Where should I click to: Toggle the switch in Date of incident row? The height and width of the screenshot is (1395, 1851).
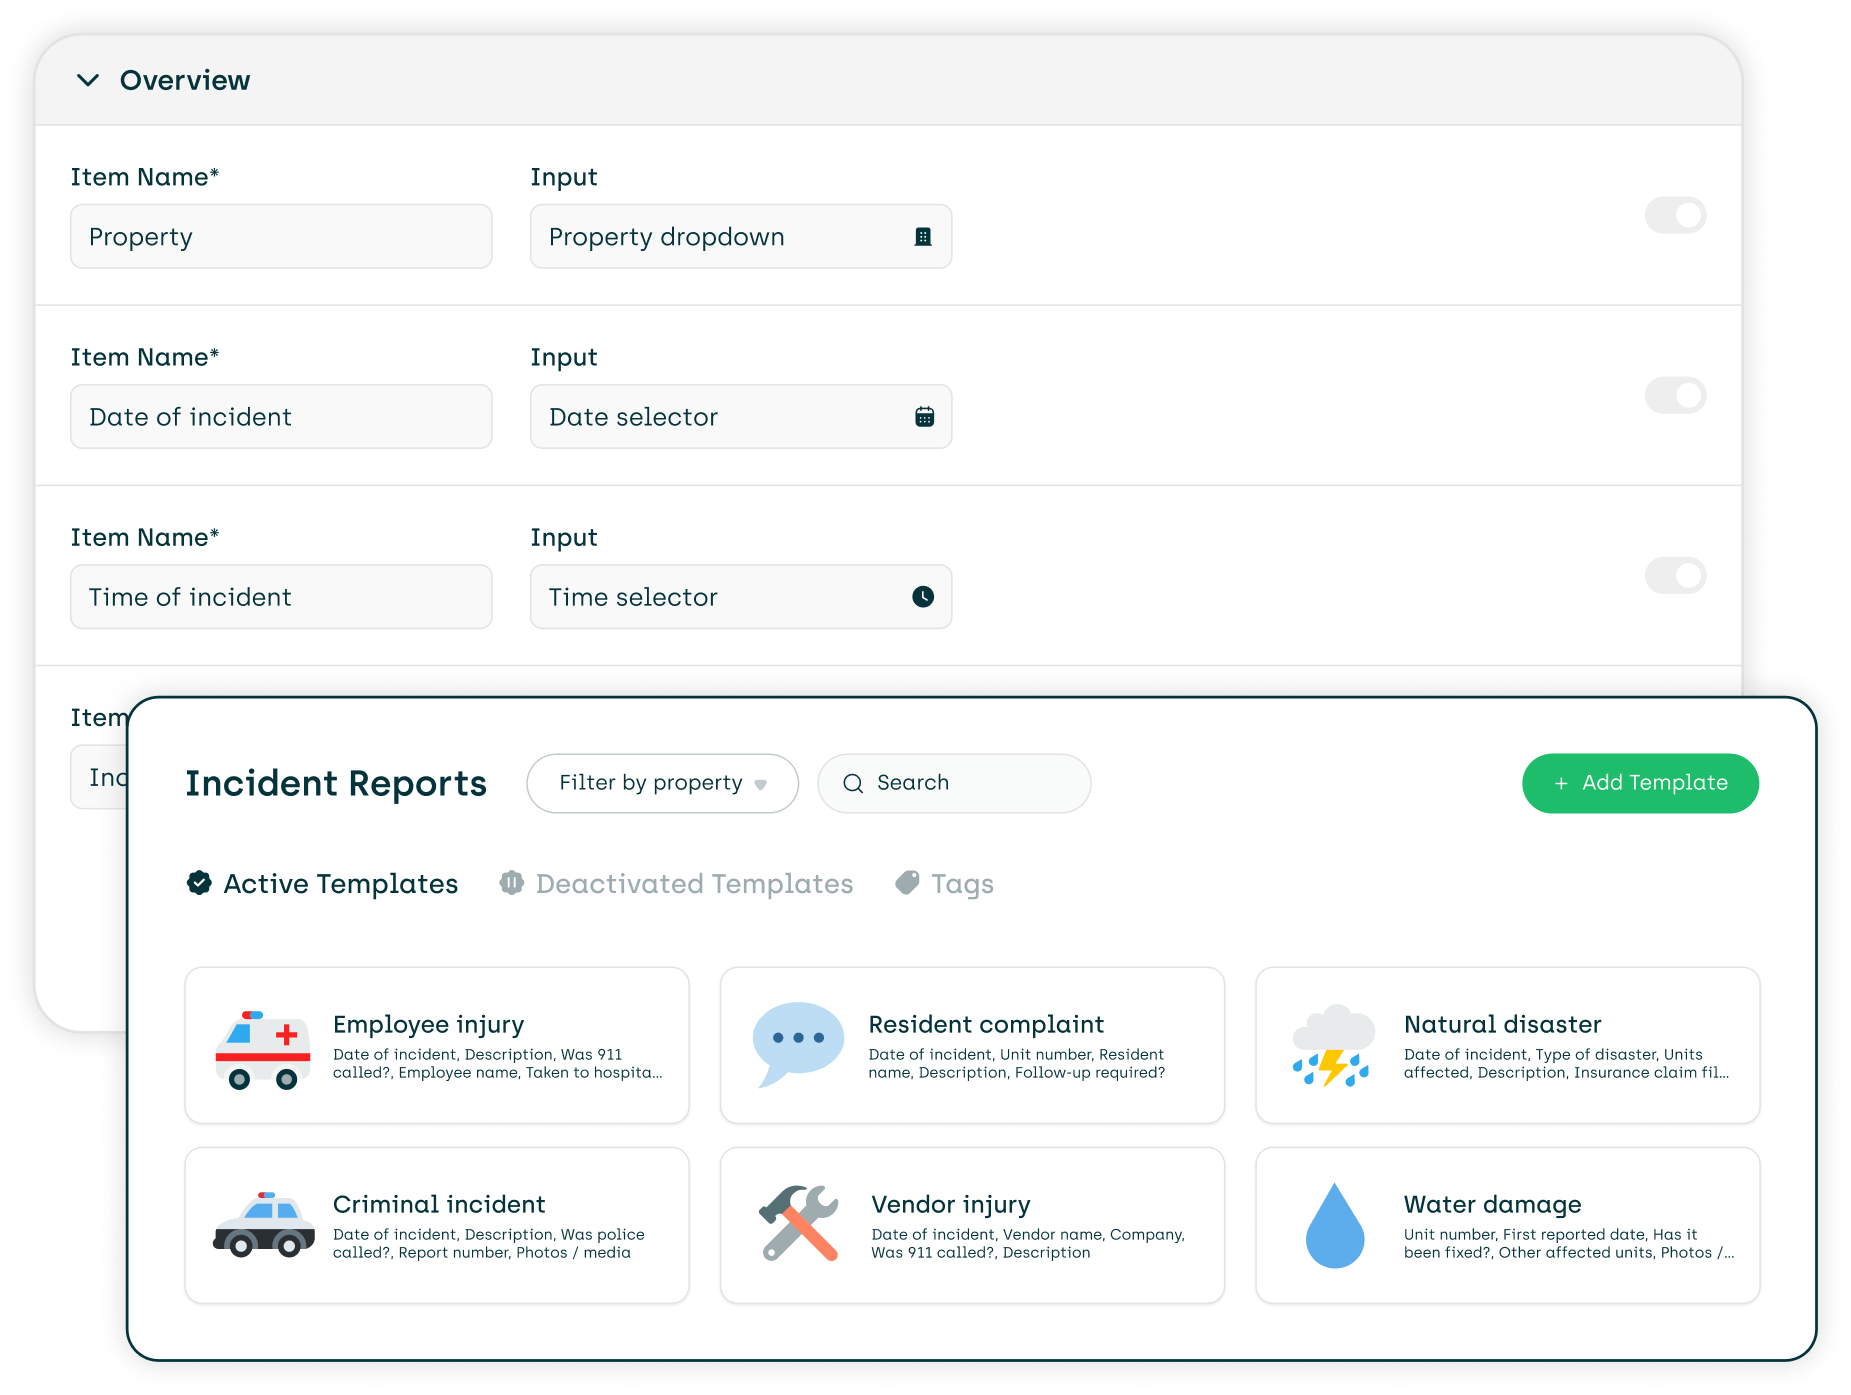1675,395
